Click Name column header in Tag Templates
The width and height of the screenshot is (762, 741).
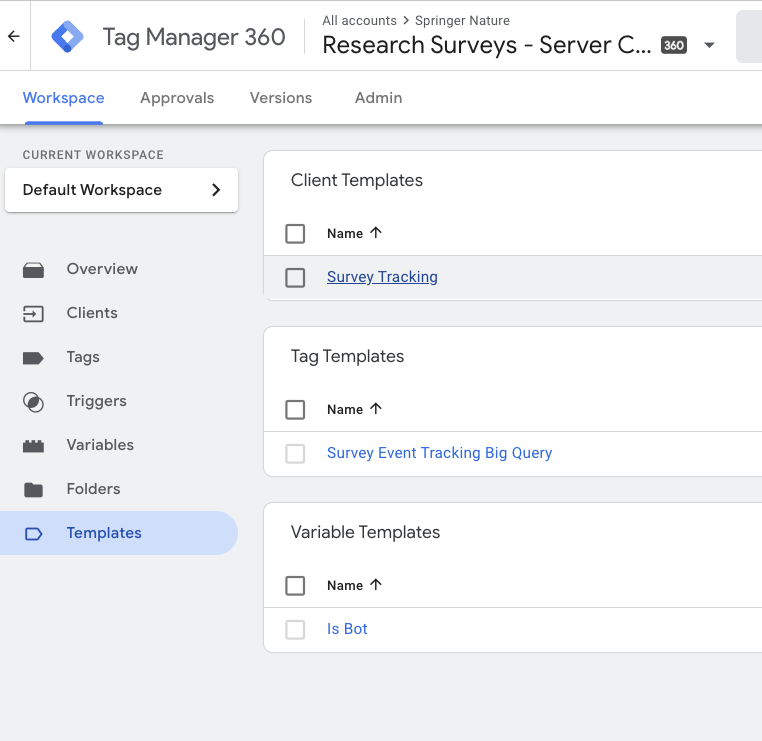(345, 410)
